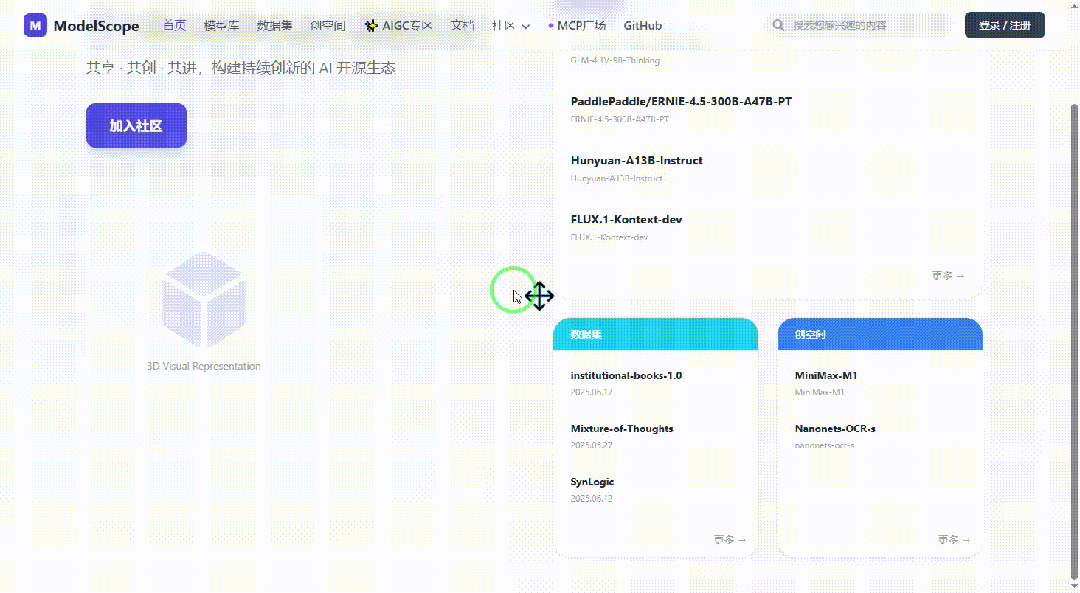Viewport: 1080px width, 593px height.
Task: Open the FLUX.1-Kontext-dev model title
Action: click(626, 220)
